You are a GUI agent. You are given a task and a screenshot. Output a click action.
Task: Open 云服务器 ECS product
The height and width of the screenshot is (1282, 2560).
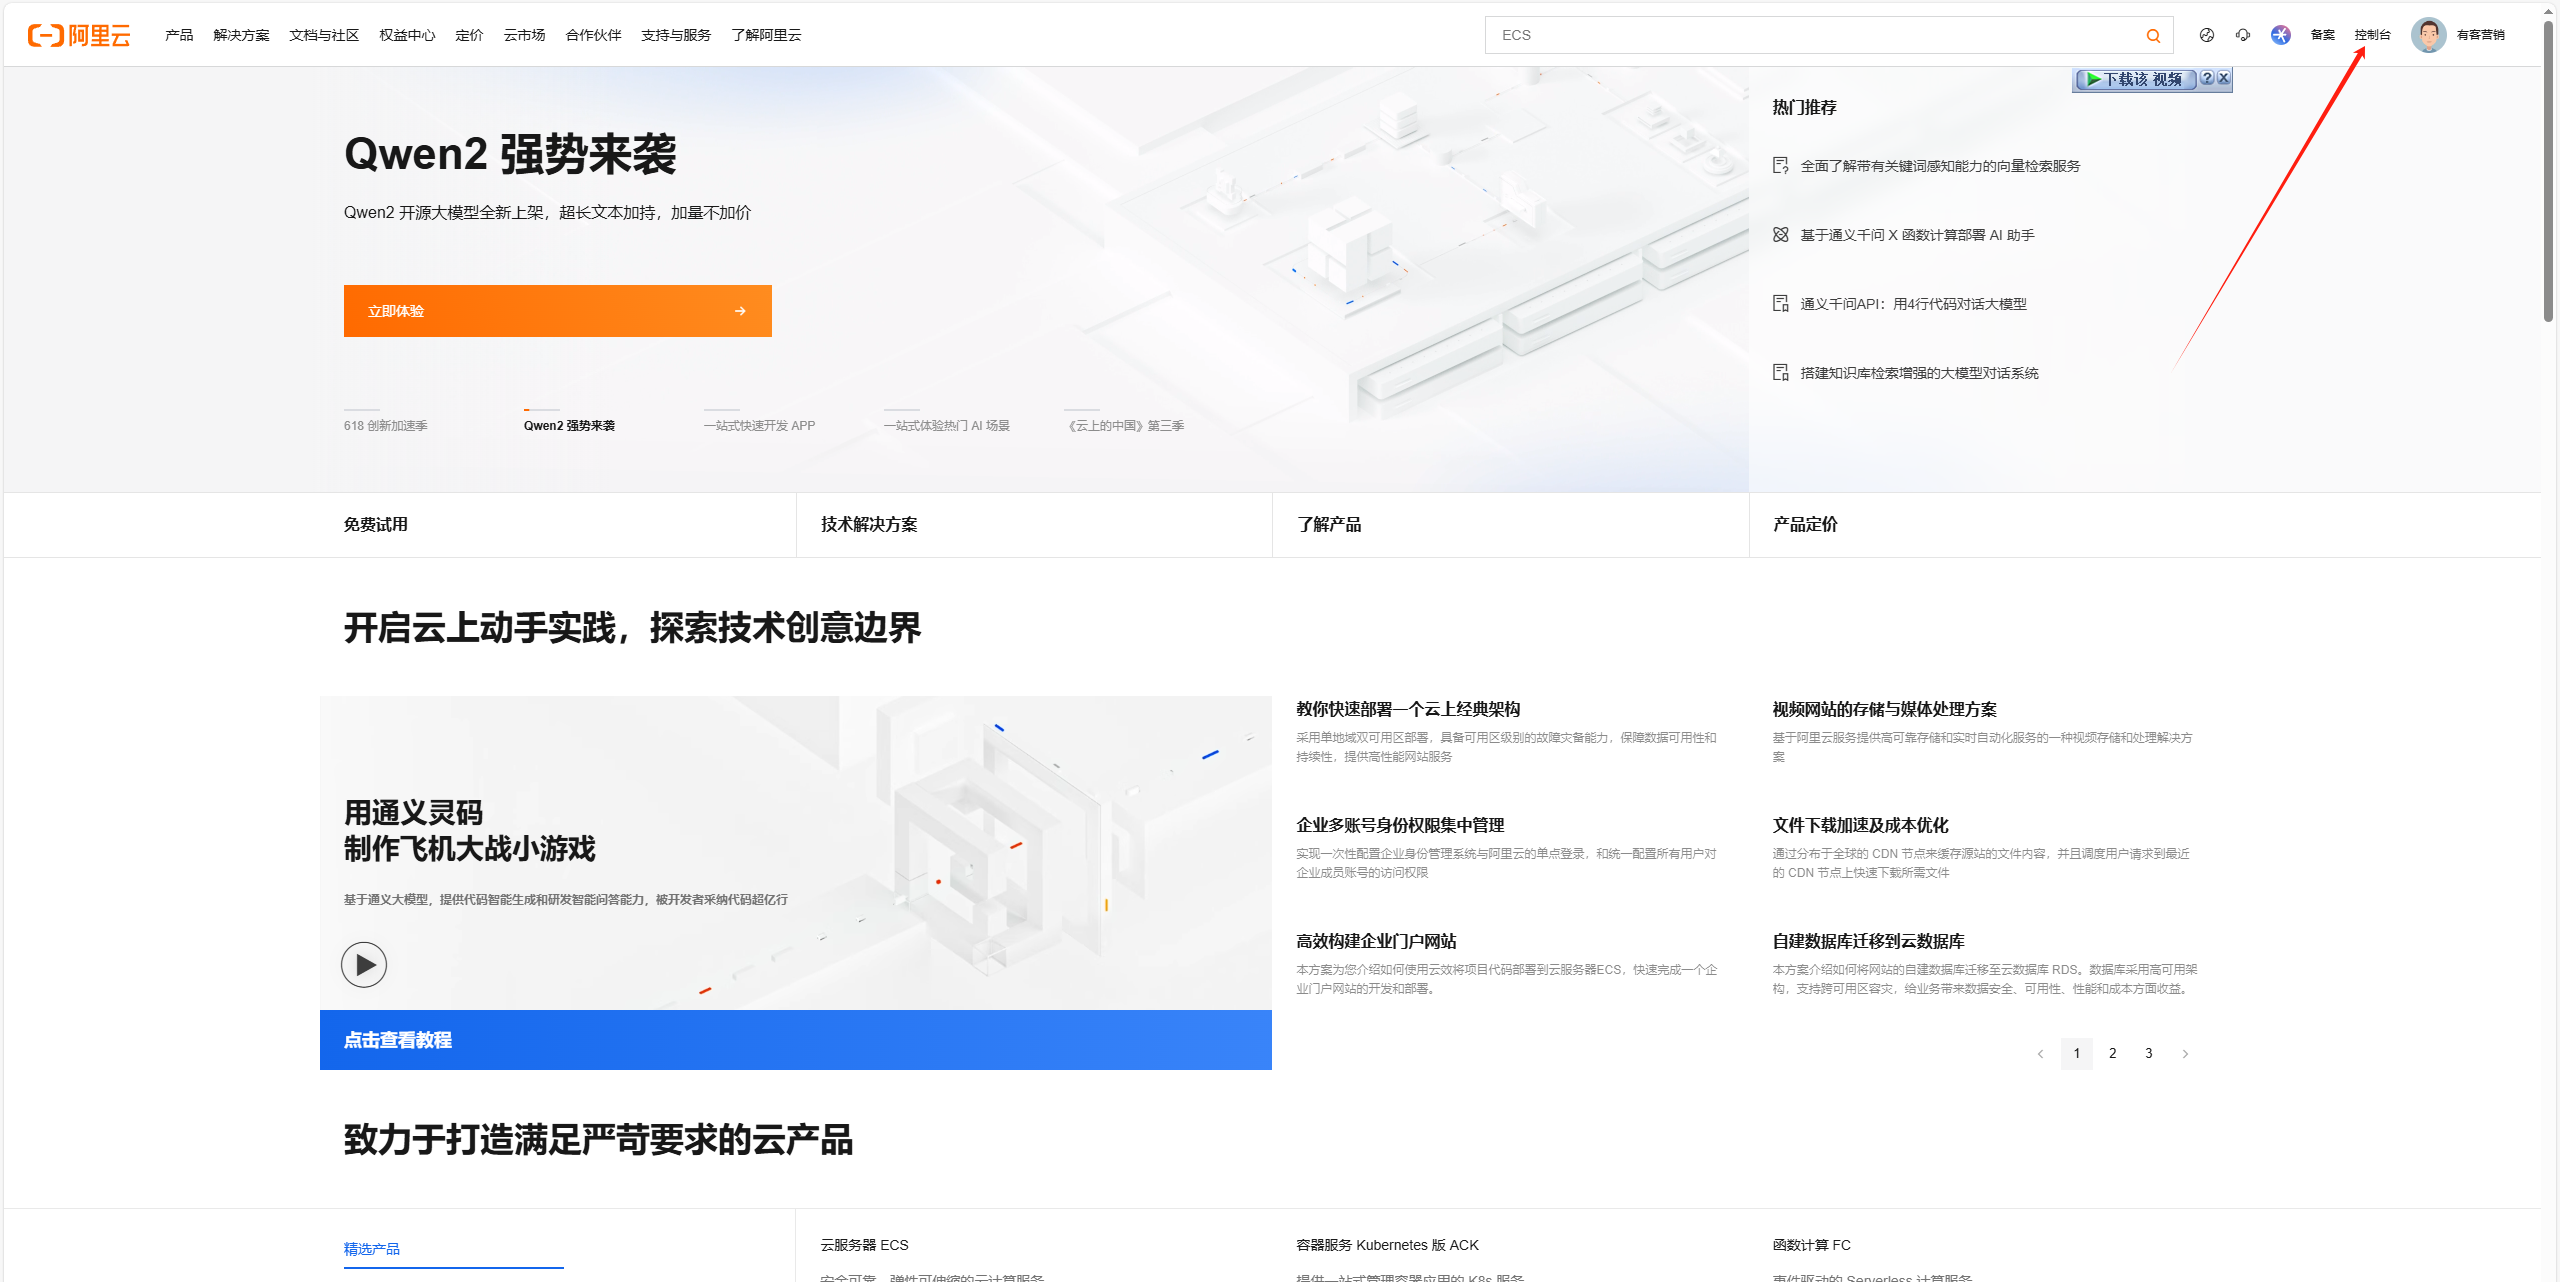[864, 1245]
